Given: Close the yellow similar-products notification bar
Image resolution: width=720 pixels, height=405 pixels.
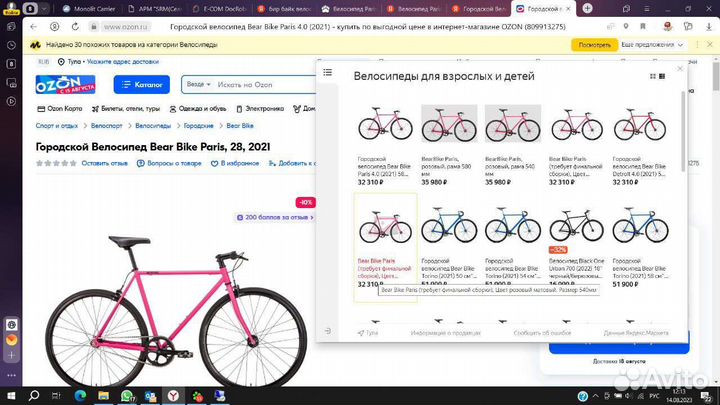Looking at the screenshot, I should pos(710,45).
